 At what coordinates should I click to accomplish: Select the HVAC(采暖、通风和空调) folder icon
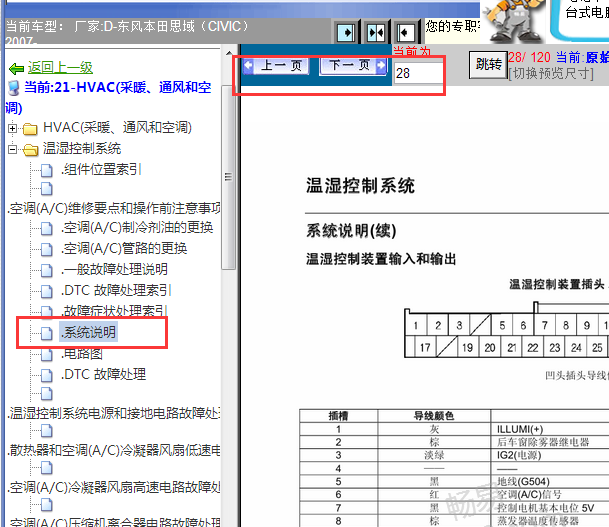pyautogui.click(x=30, y=129)
